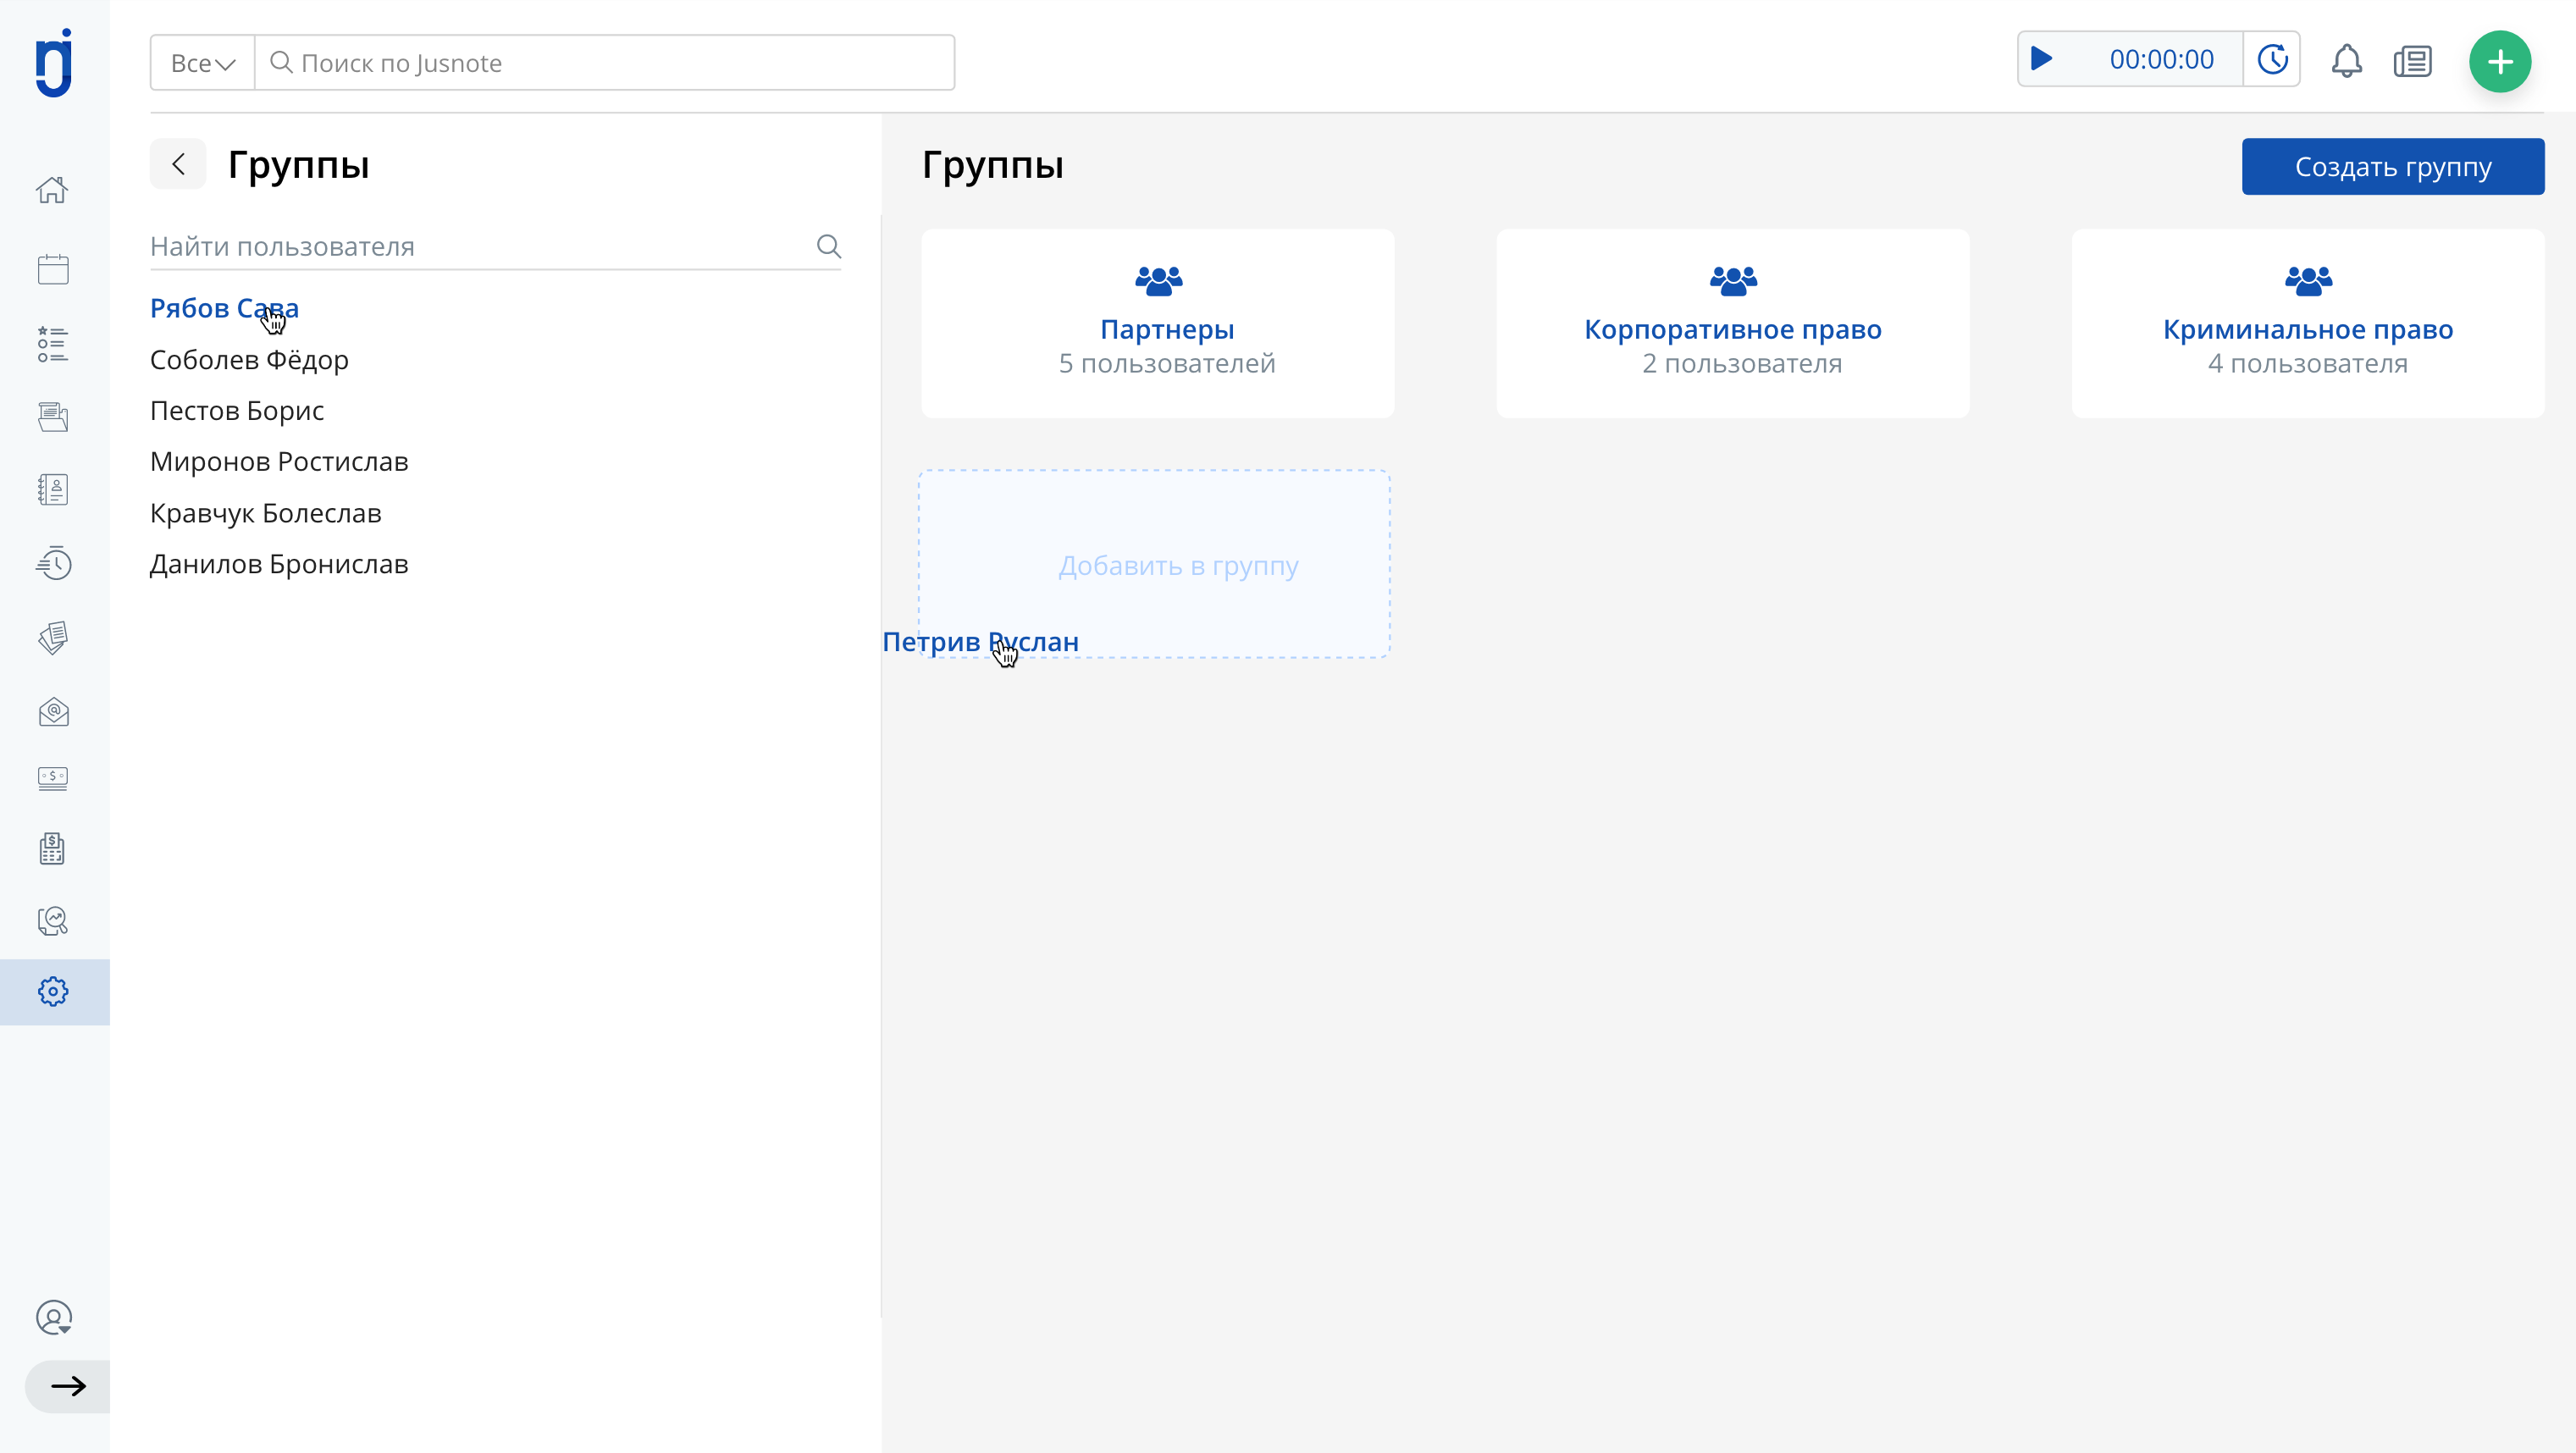Click the Jusnote logo icon

coord(54,62)
